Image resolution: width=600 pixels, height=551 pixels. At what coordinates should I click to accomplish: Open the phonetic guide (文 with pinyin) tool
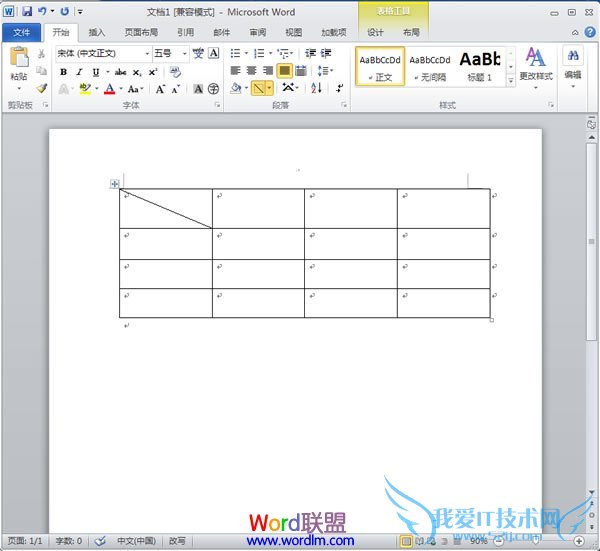(198, 53)
